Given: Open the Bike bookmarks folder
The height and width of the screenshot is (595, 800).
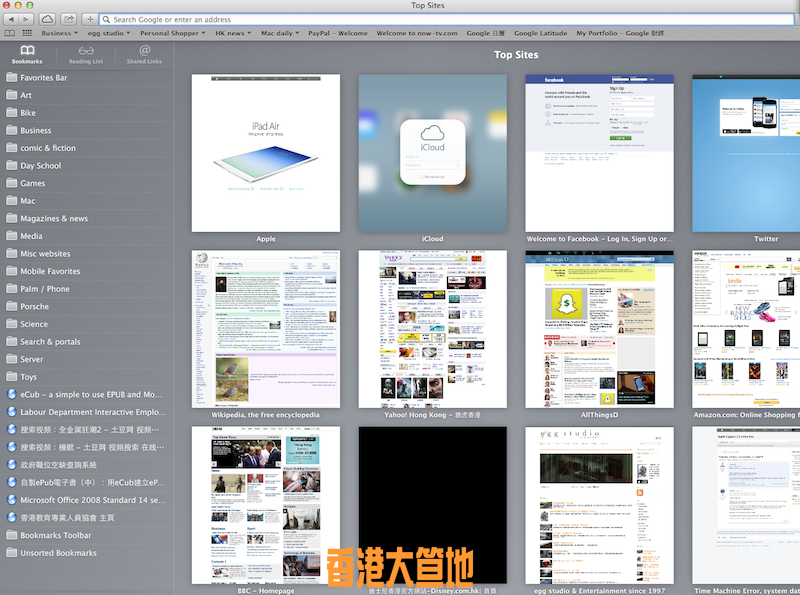Looking at the screenshot, I should 87,113.
